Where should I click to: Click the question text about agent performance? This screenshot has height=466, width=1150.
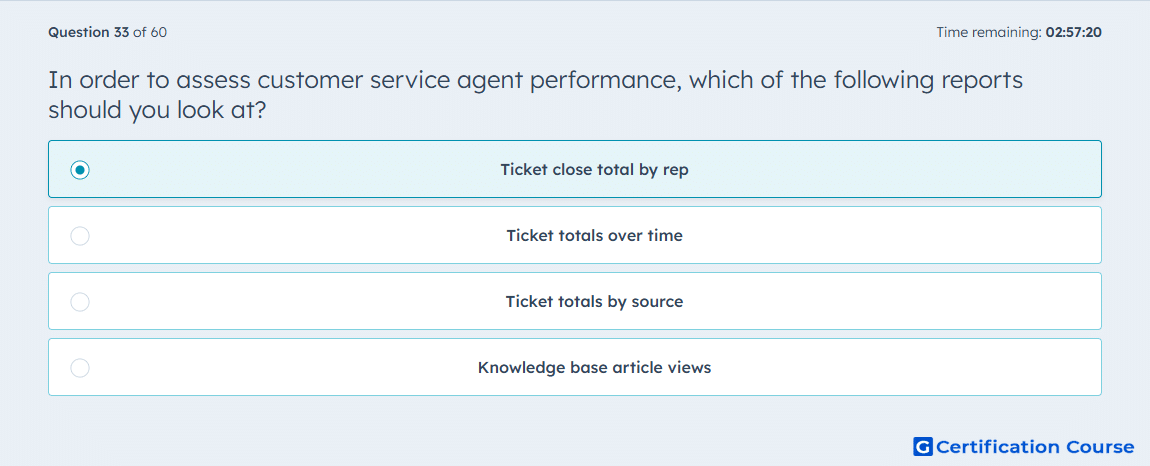click(535, 95)
